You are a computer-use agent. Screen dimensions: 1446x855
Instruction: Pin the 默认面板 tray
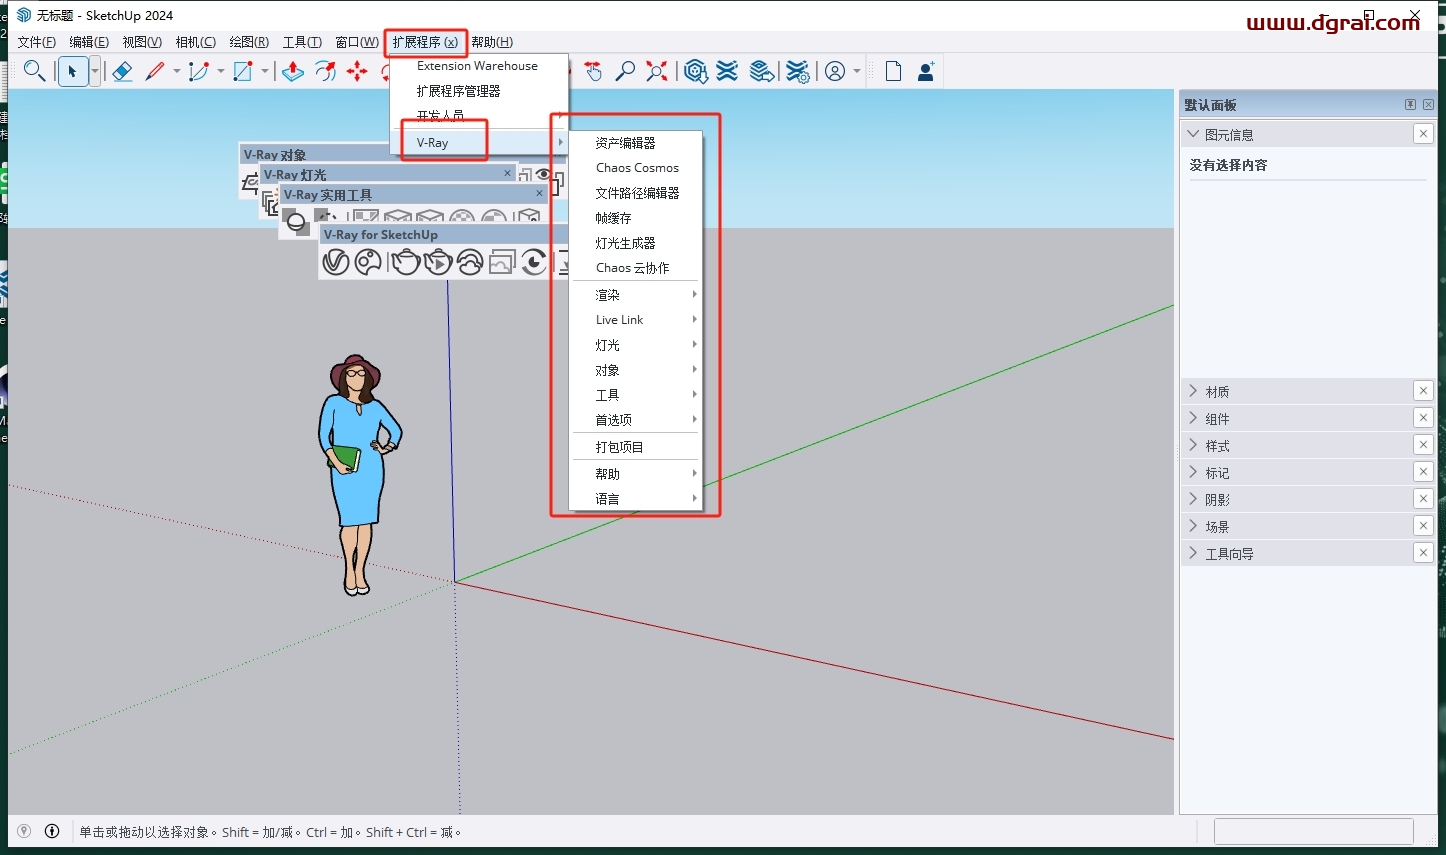[x=1410, y=104]
